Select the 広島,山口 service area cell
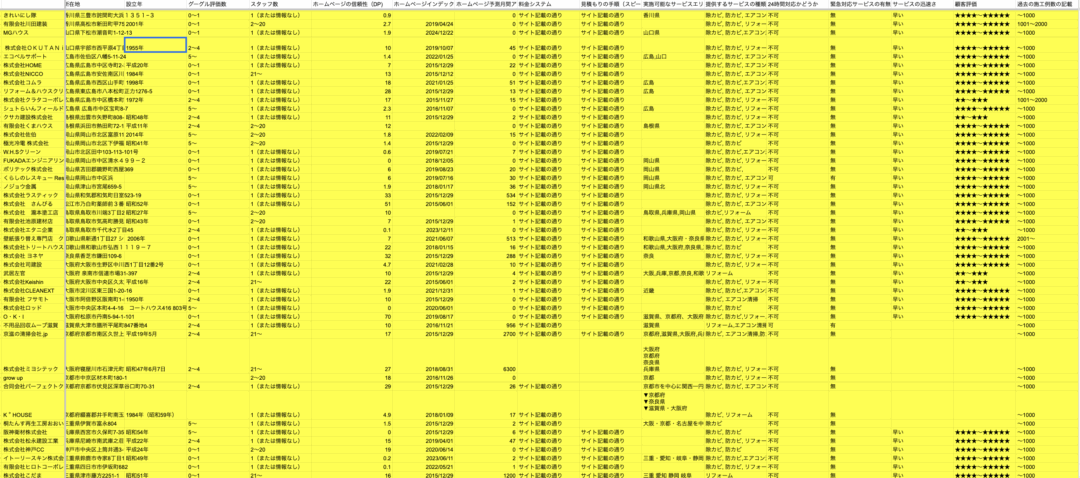This screenshot has height=478, width=1080. coord(673,56)
